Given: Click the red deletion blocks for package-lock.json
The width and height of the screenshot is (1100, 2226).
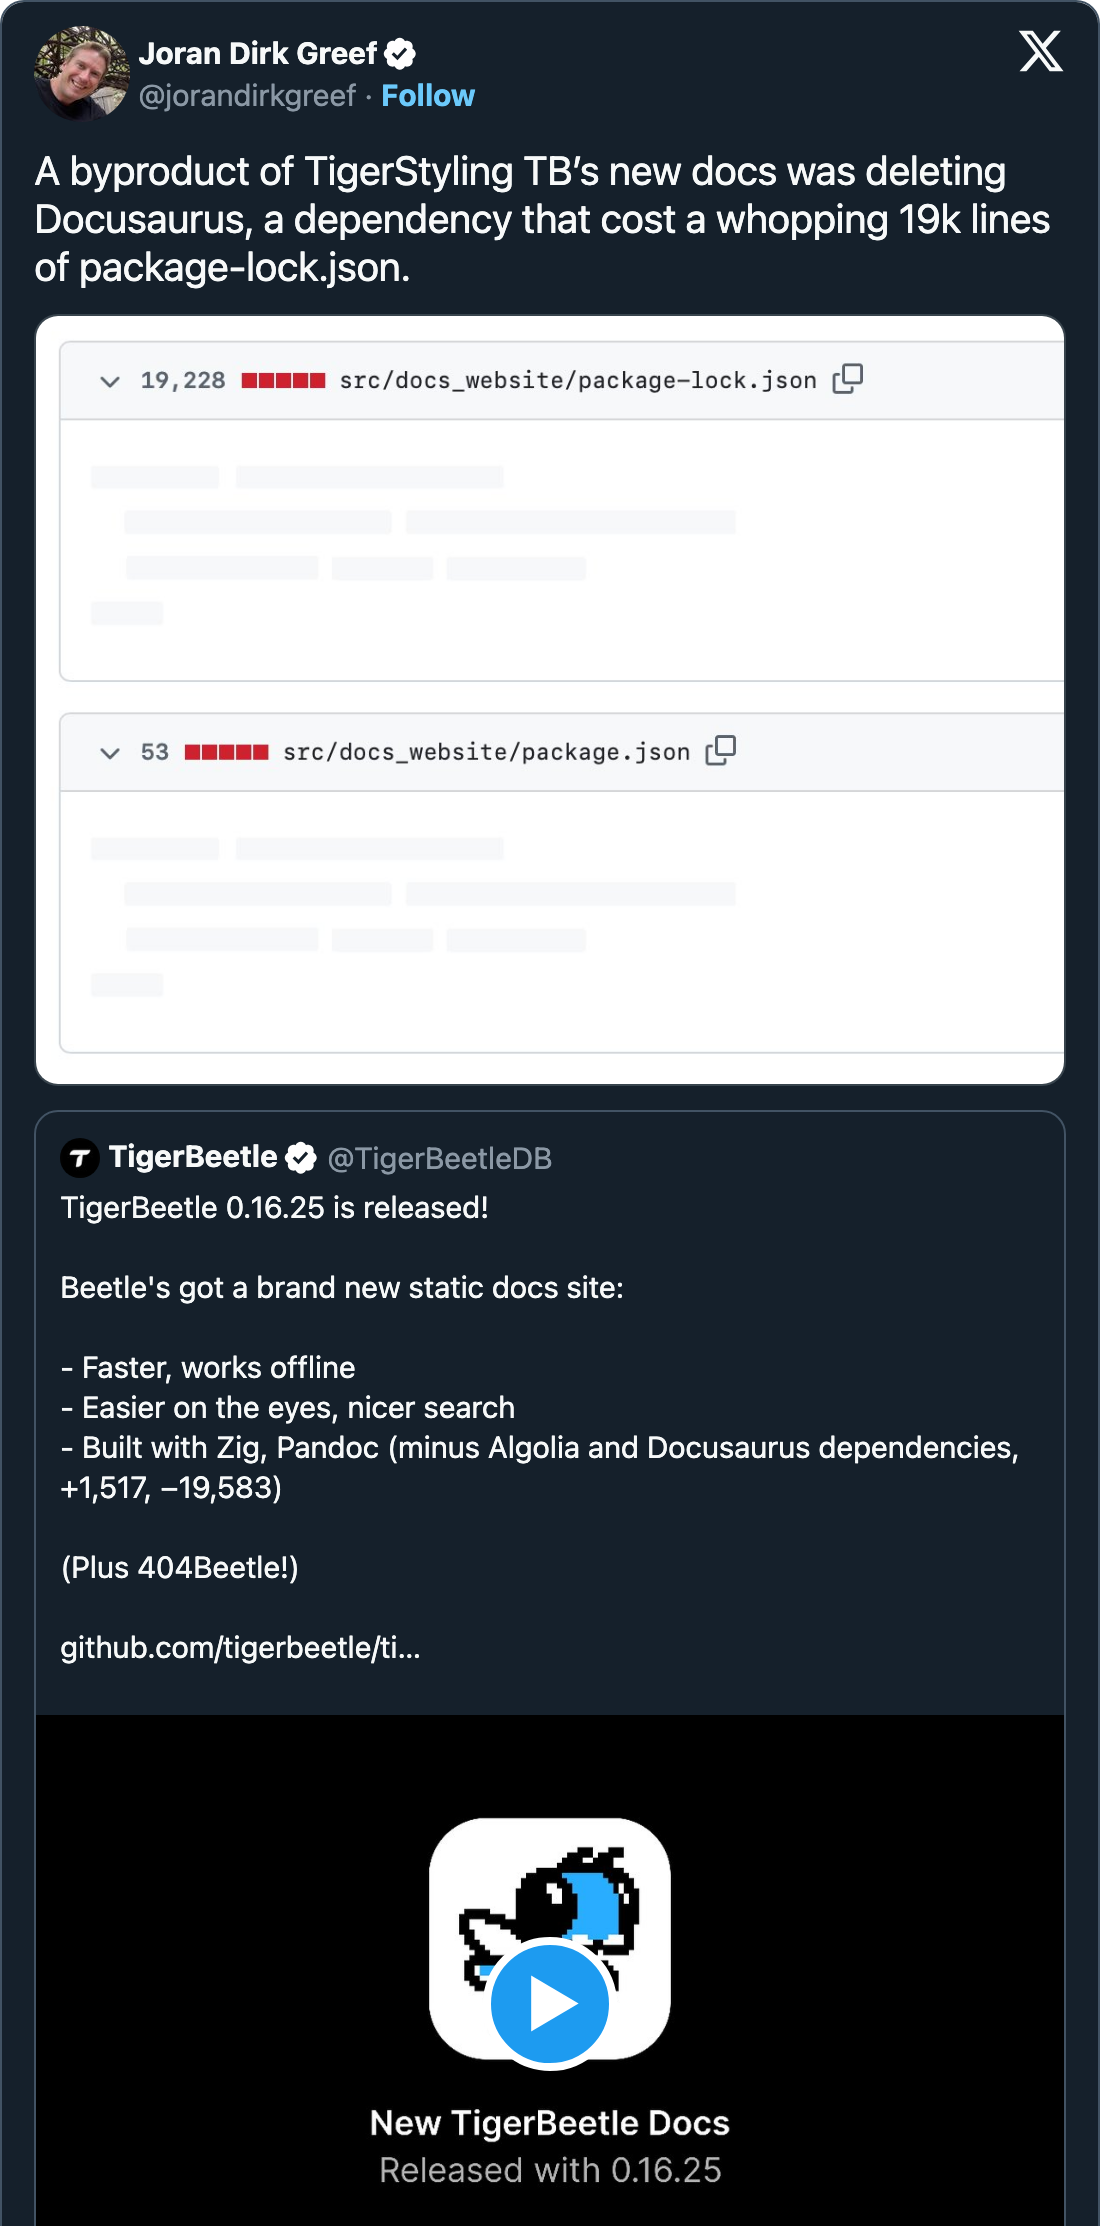Looking at the screenshot, I should tap(284, 379).
